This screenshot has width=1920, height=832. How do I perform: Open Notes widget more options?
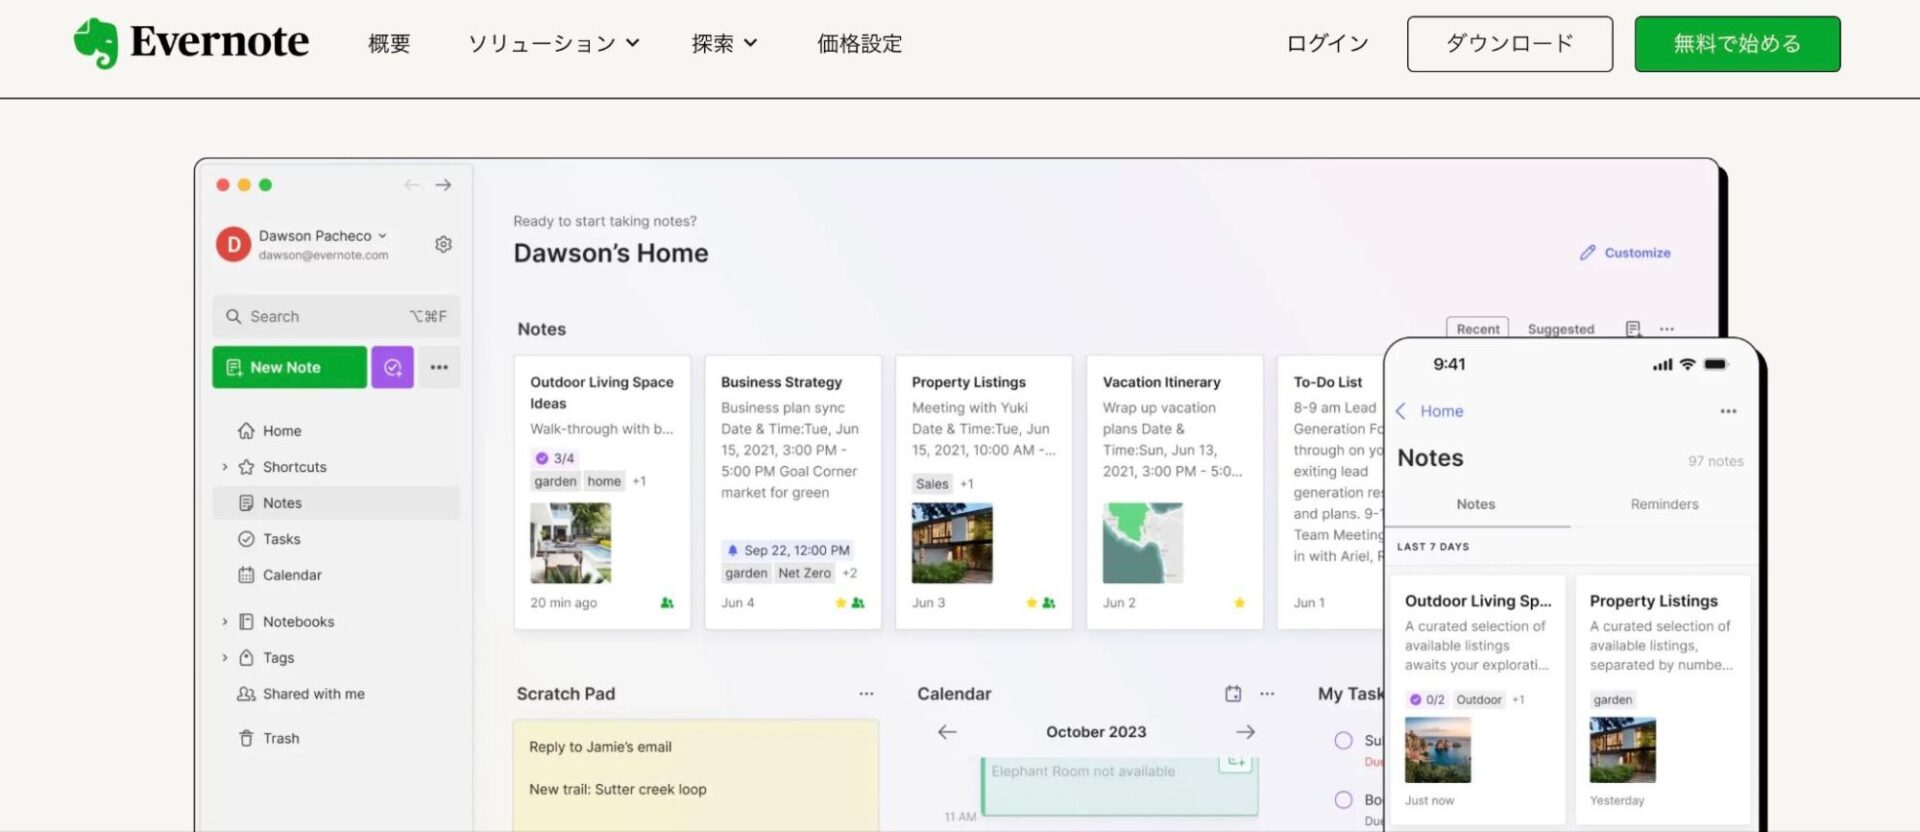pyautogui.click(x=1666, y=329)
